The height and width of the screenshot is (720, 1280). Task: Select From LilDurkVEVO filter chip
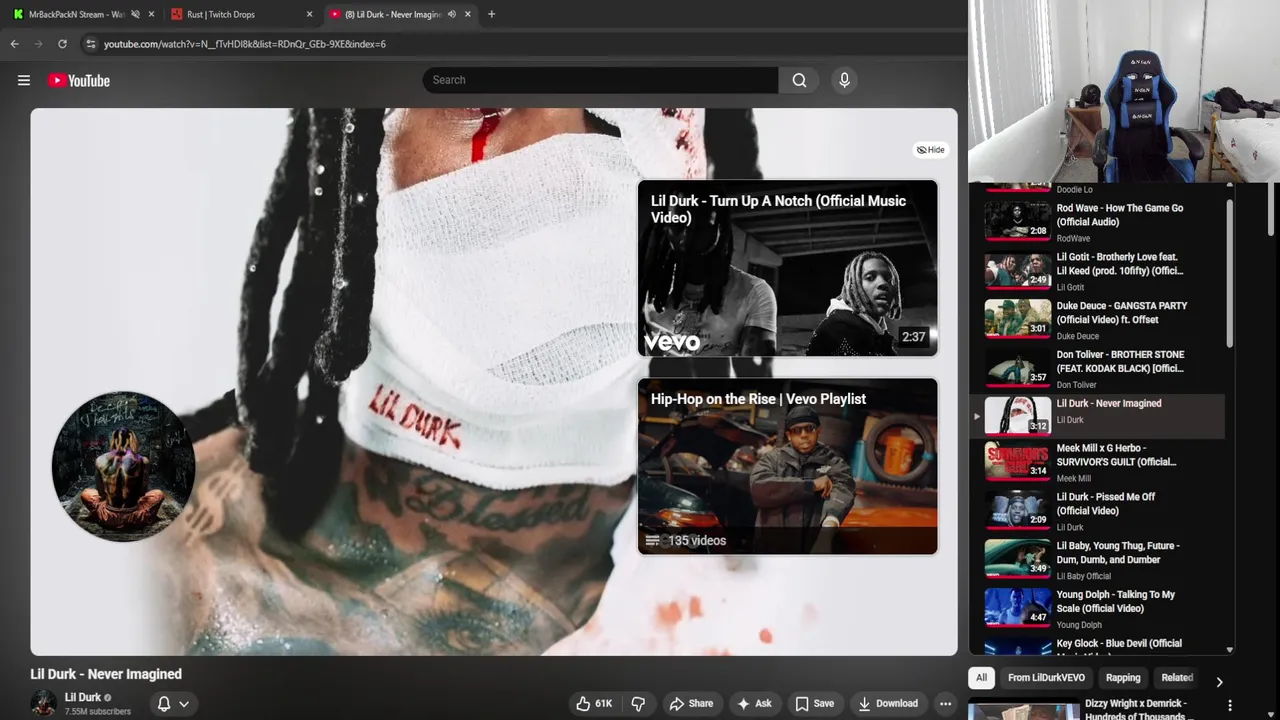1046,678
